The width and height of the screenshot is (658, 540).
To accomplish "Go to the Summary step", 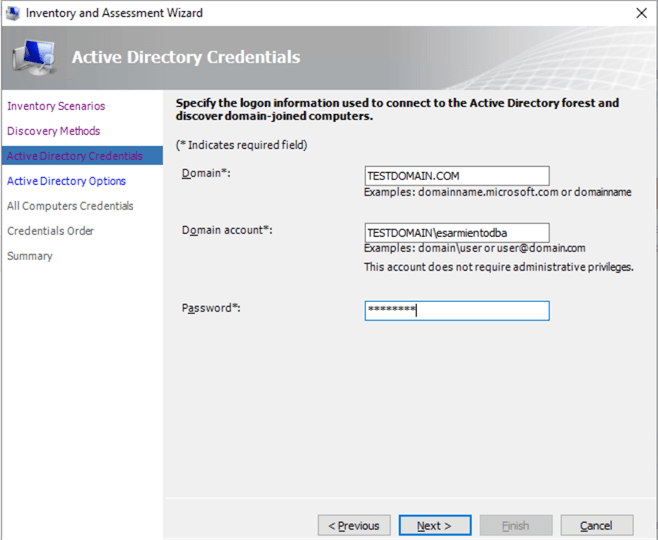I will [30, 256].
